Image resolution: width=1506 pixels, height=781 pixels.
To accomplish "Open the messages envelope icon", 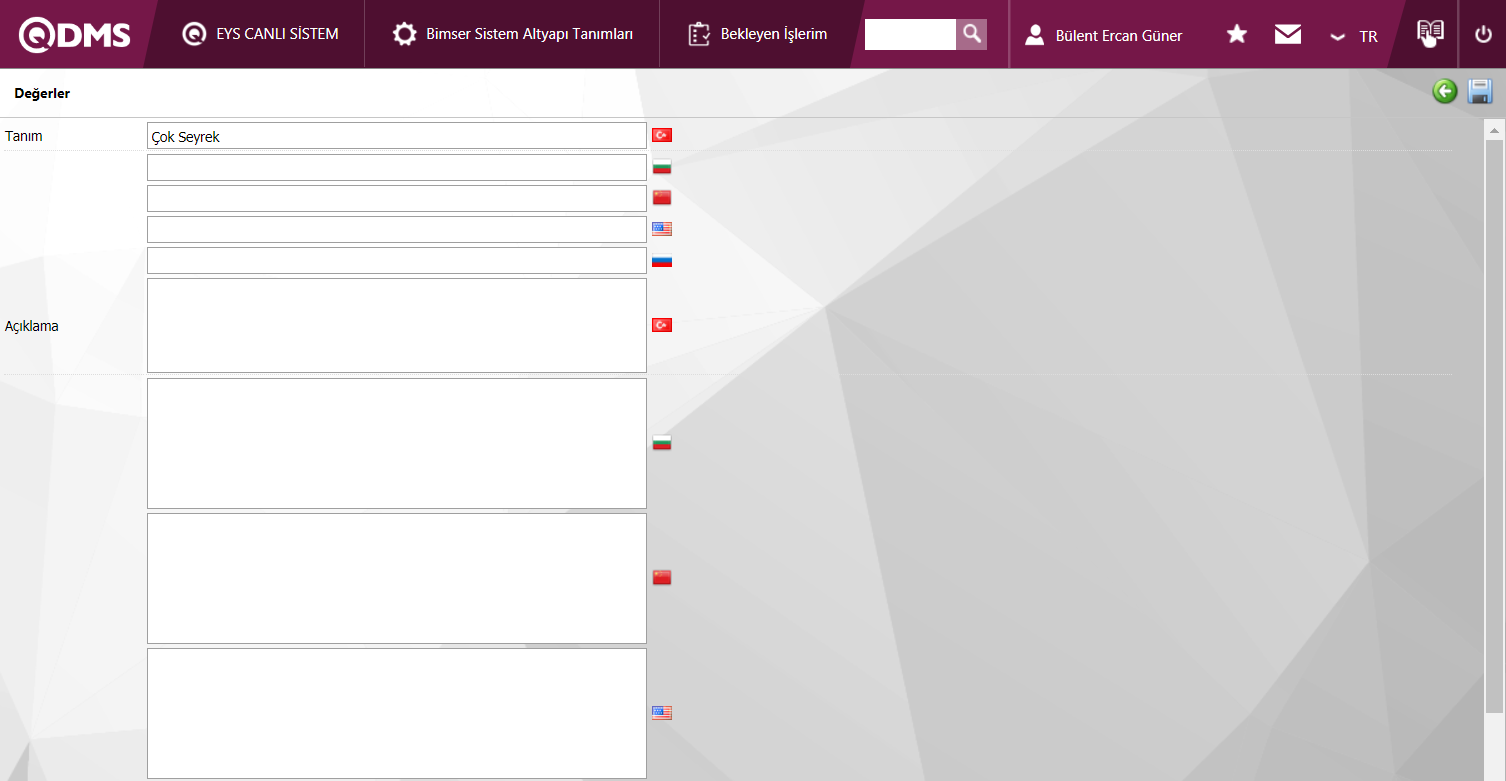I will pyautogui.click(x=1288, y=35).
